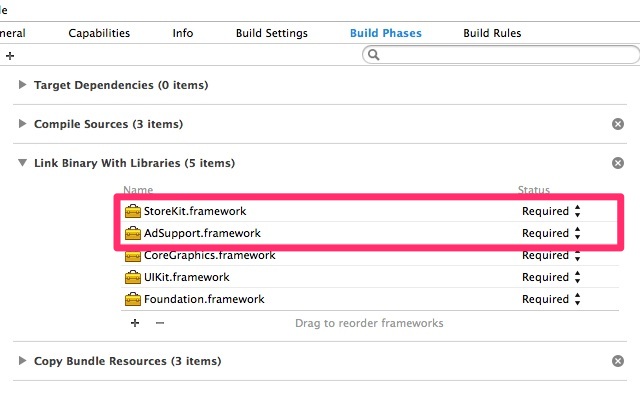Open Foundation.framework status popup
Viewport: 640px width, 410px height.
[x=551, y=299]
